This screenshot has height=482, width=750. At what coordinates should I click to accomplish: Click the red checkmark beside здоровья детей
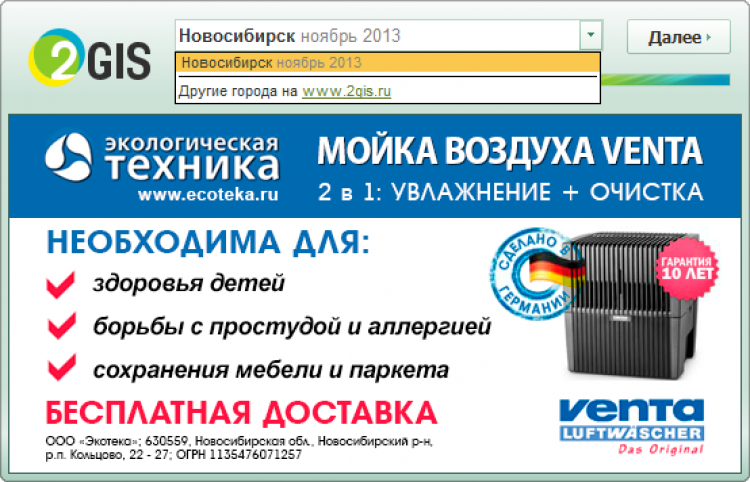pos(61,285)
